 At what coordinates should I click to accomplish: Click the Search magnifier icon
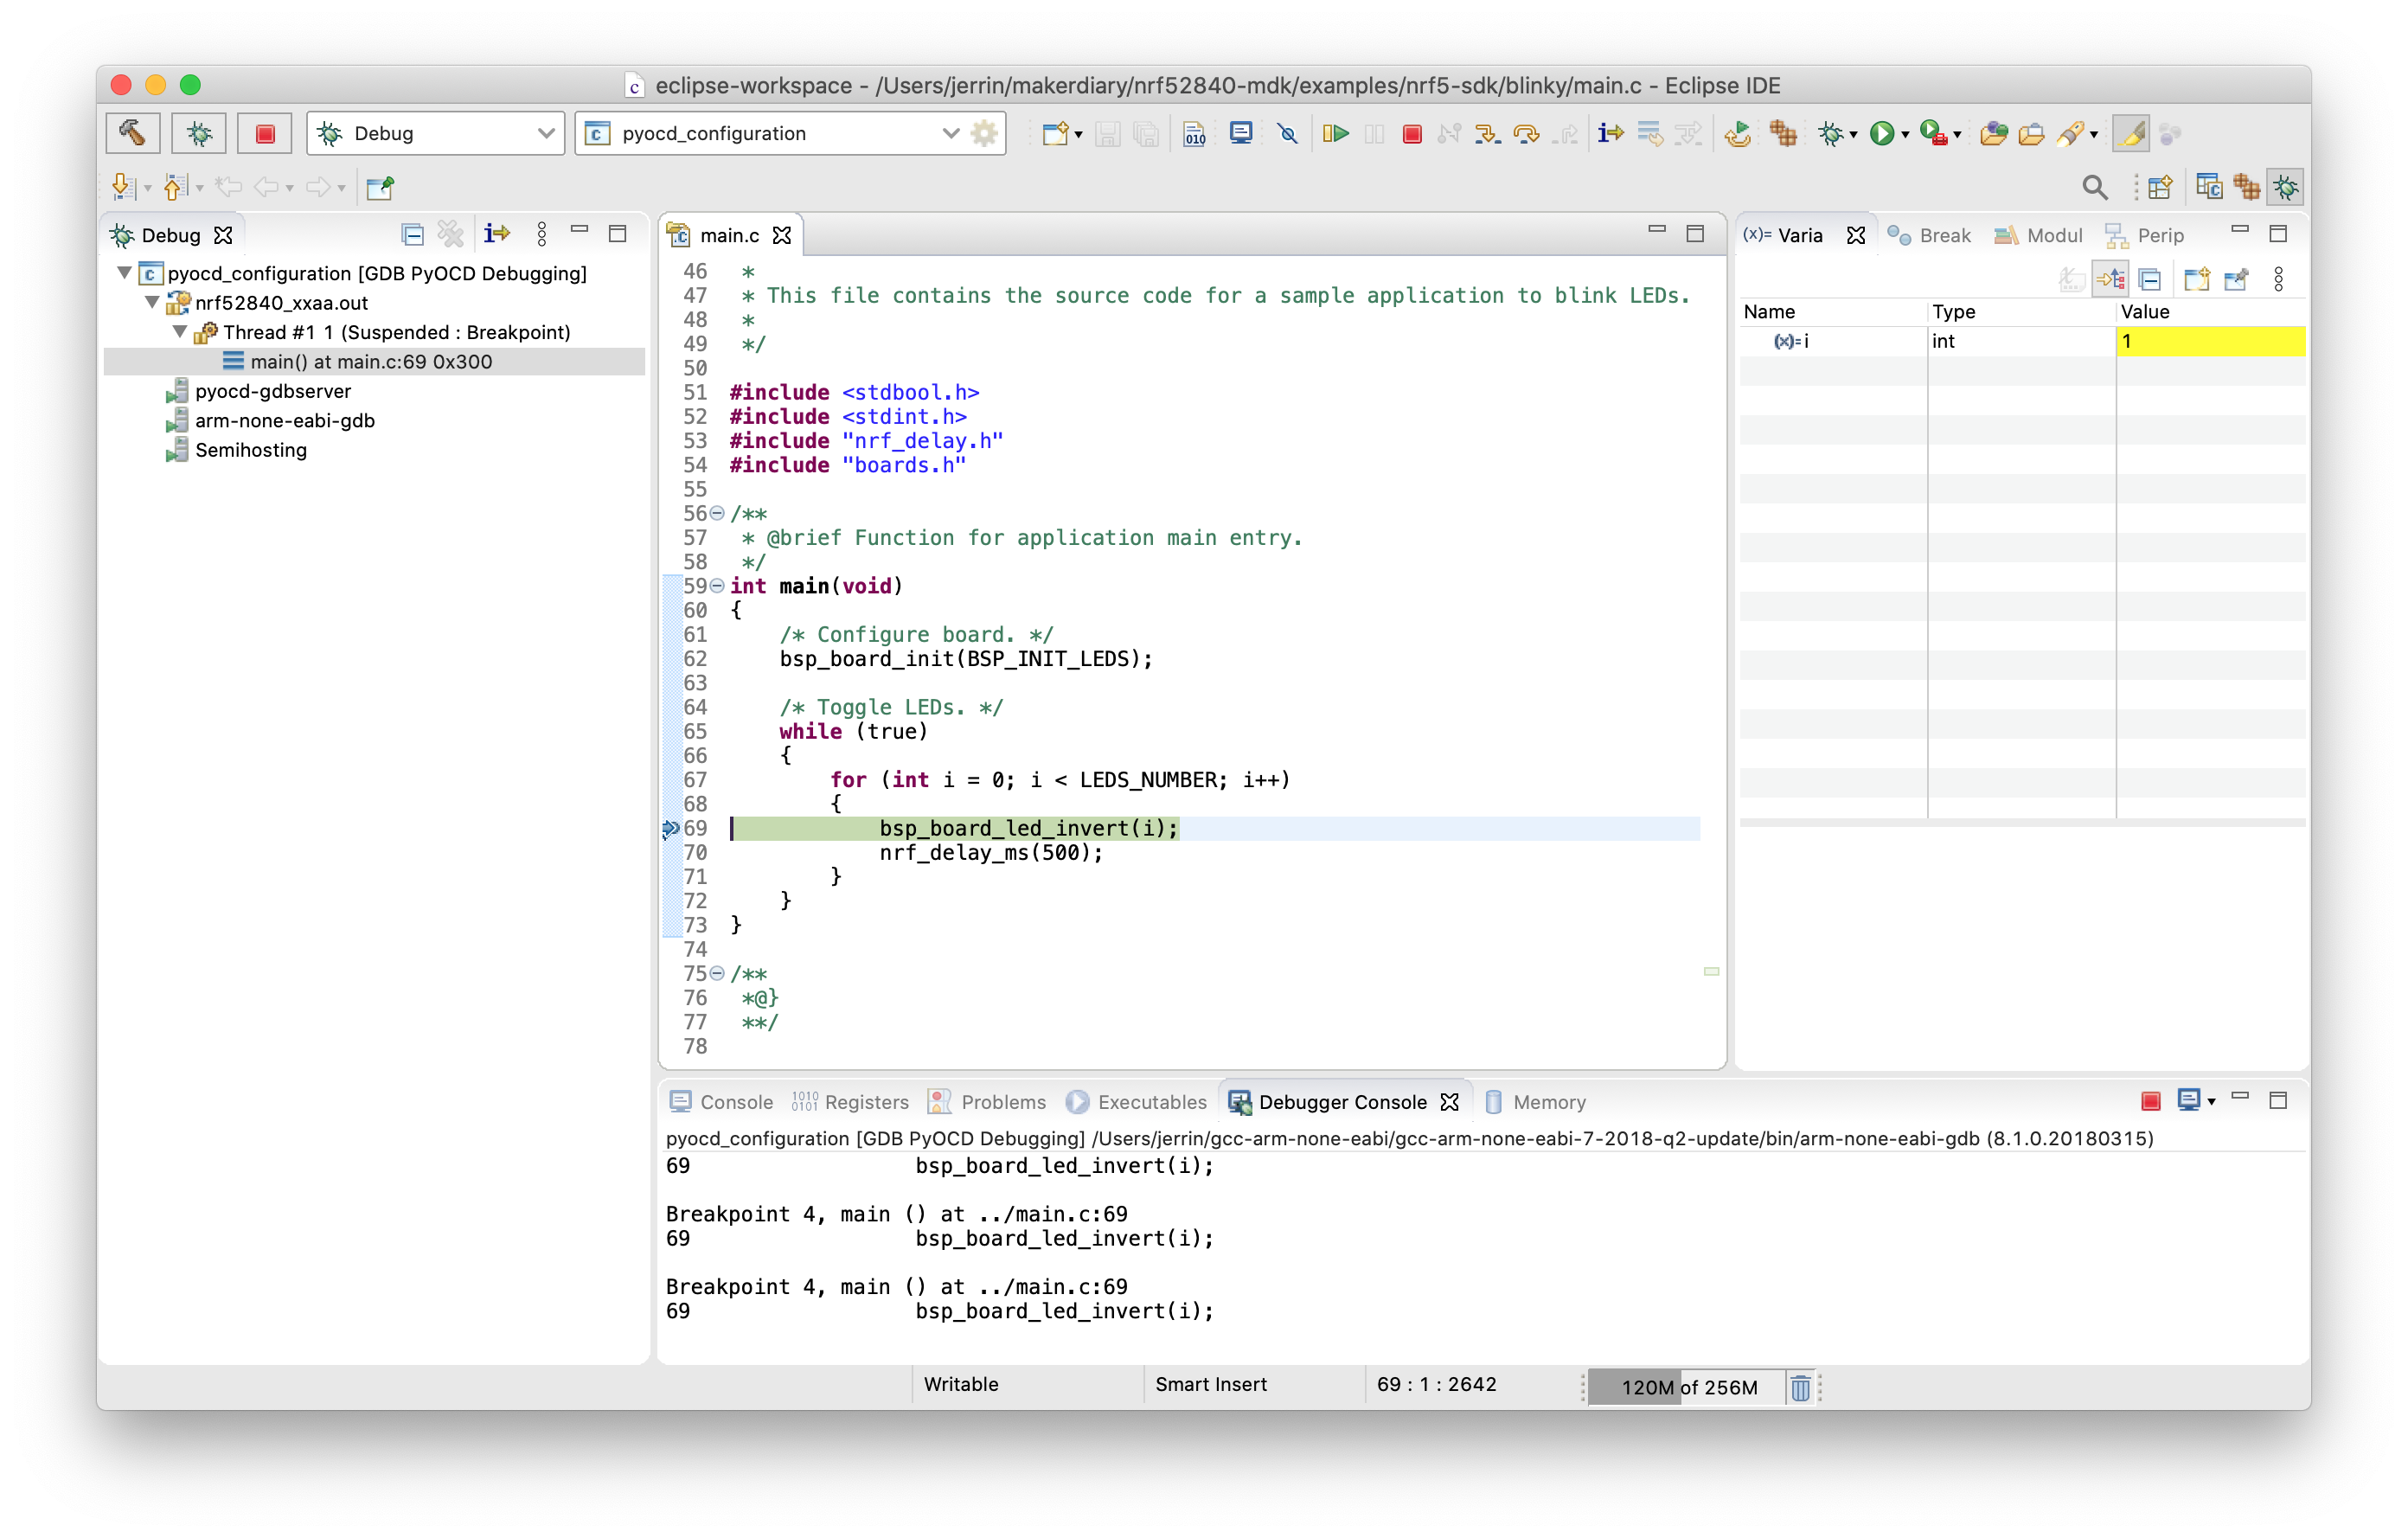point(2094,187)
